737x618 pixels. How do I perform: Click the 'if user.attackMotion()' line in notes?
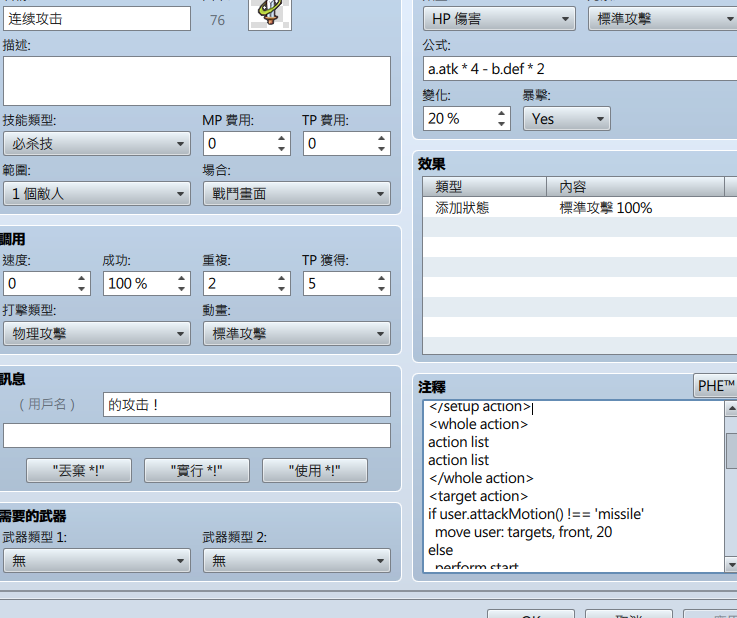coord(536,514)
